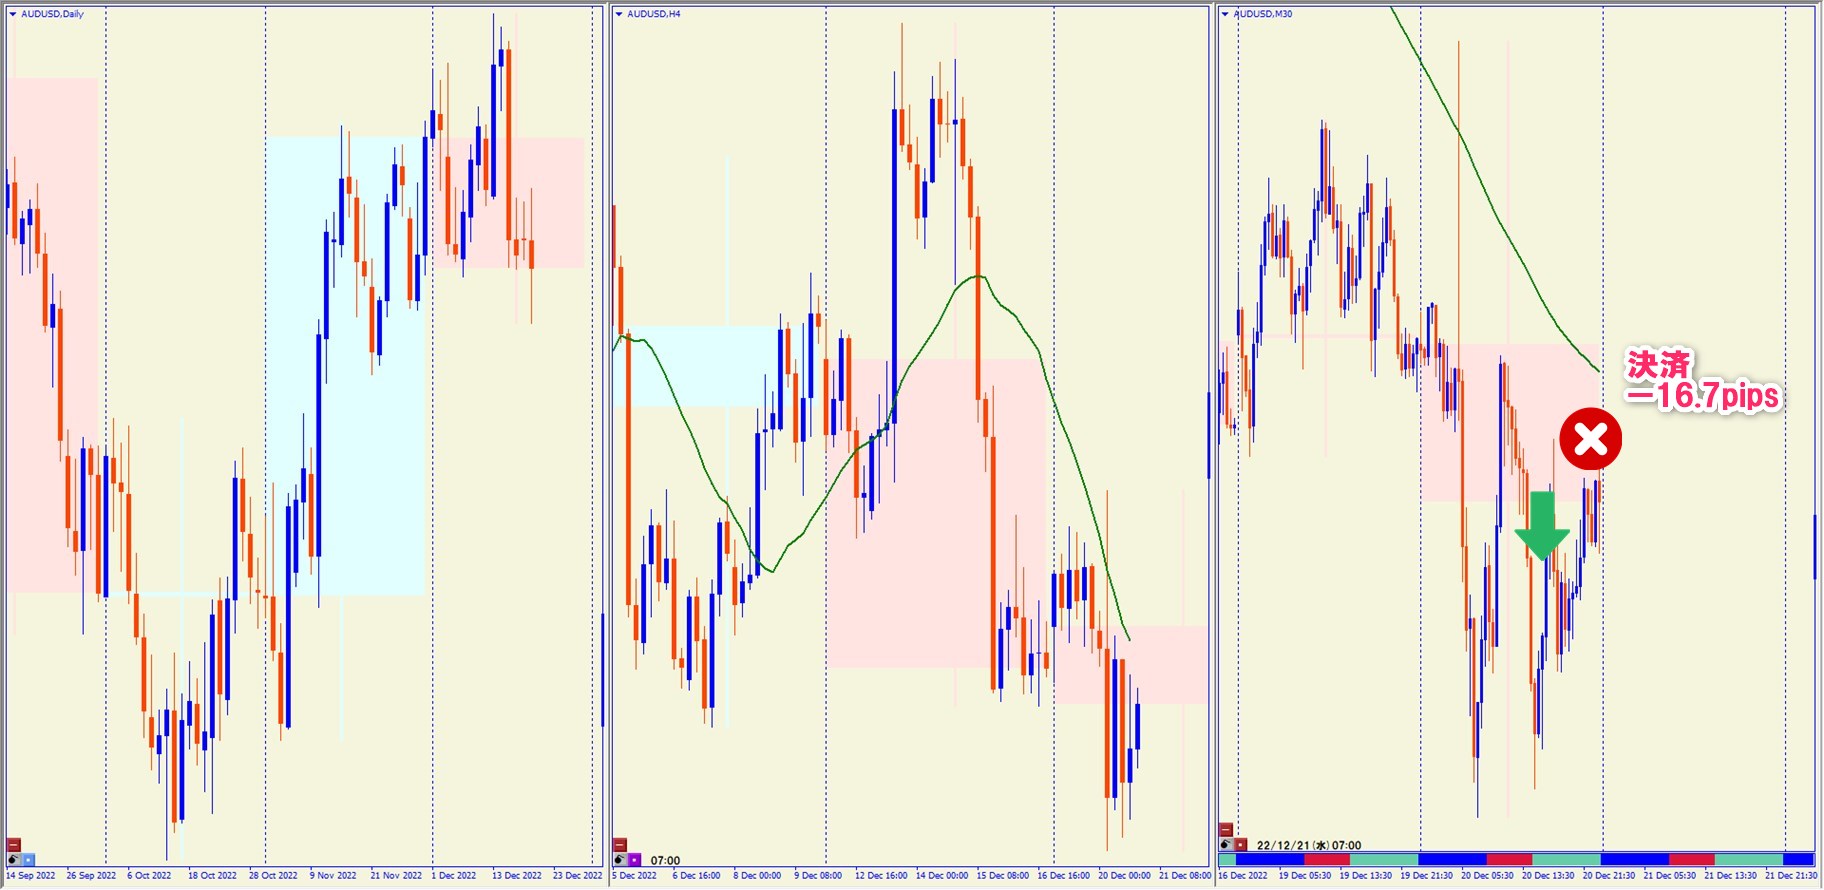Viewport: 1824px width, 890px height.
Task: Click the 決済 -16.7pips label
Action: (1700, 381)
